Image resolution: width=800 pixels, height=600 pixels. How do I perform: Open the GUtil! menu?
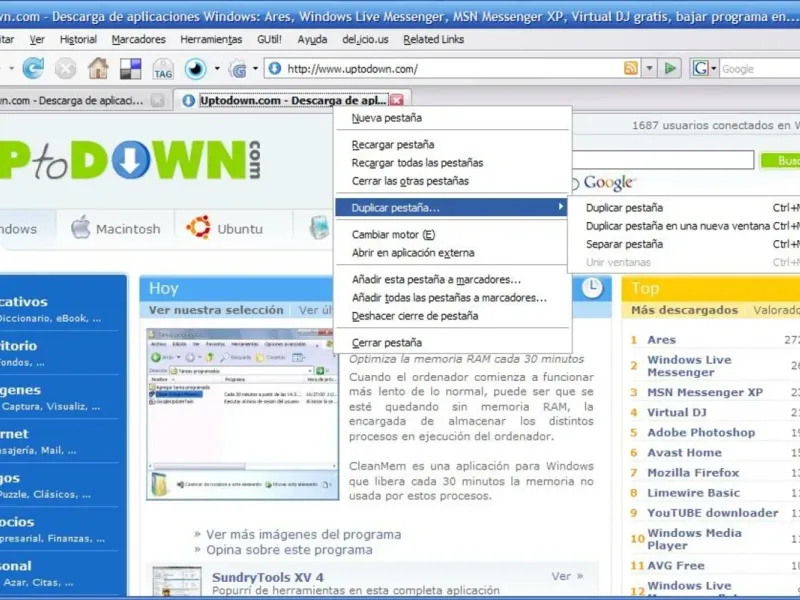coord(269,39)
